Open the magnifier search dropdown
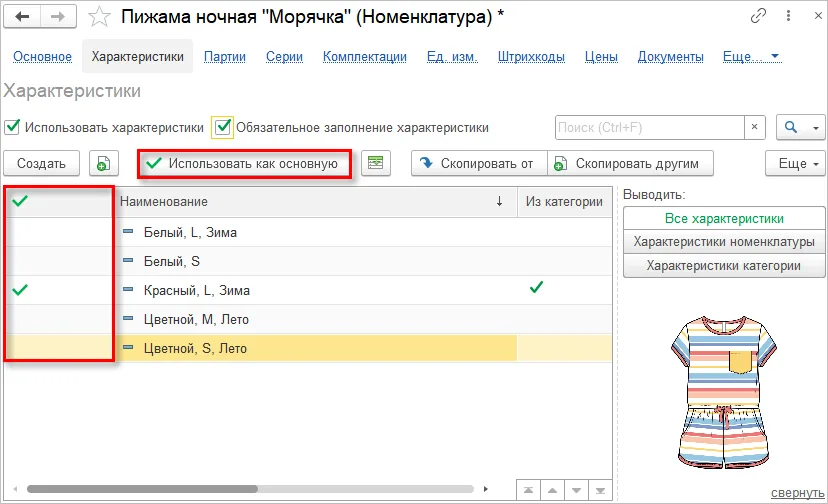828x504 pixels. tap(801, 127)
